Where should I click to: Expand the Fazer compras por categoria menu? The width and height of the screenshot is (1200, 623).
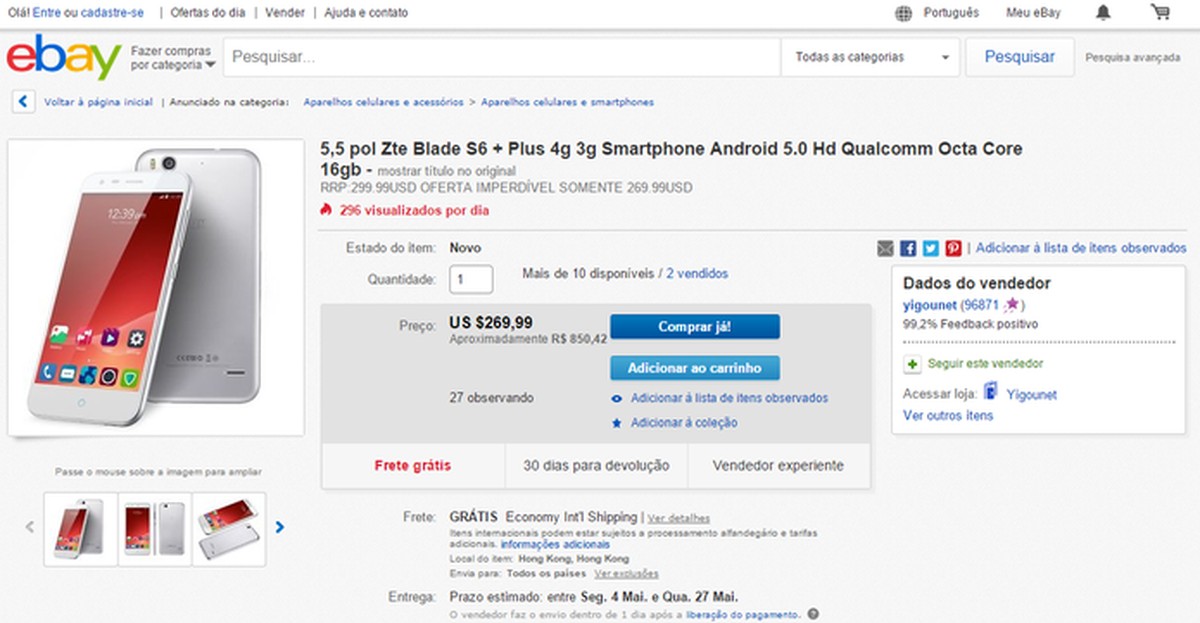point(170,58)
